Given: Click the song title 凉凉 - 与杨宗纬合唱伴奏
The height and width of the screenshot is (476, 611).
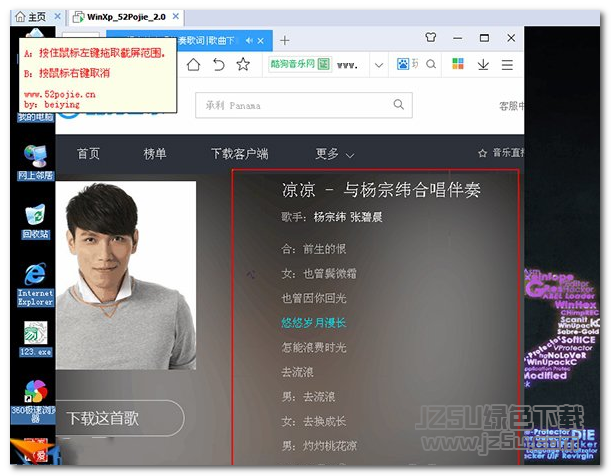Looking at the screenshot, I should coord(381,190).
